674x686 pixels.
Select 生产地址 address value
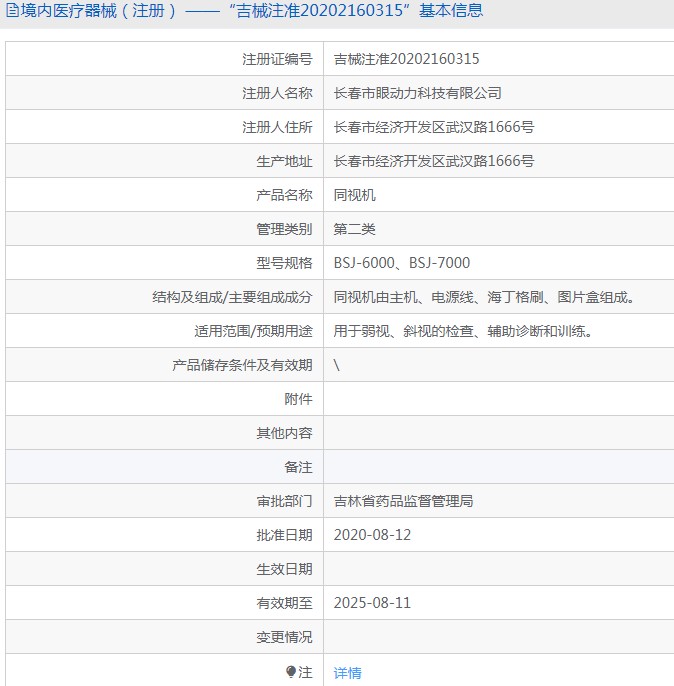[434, 161]
